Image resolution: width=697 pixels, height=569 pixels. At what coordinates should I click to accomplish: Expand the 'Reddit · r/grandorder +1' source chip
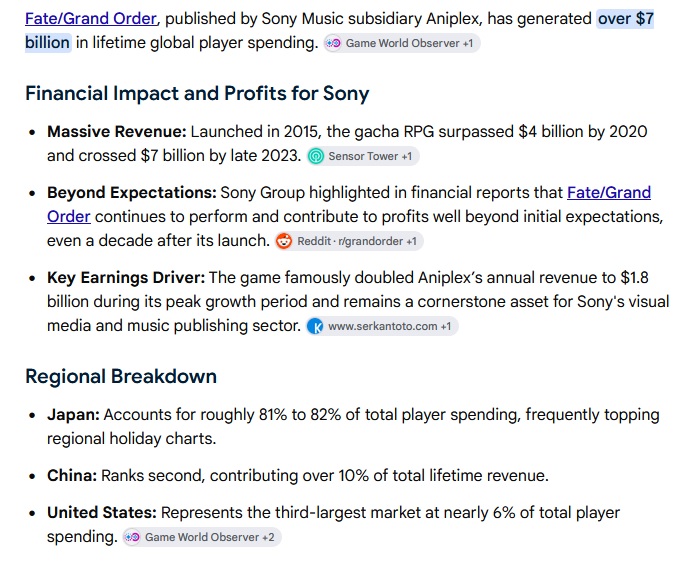(x=349, y=241)
